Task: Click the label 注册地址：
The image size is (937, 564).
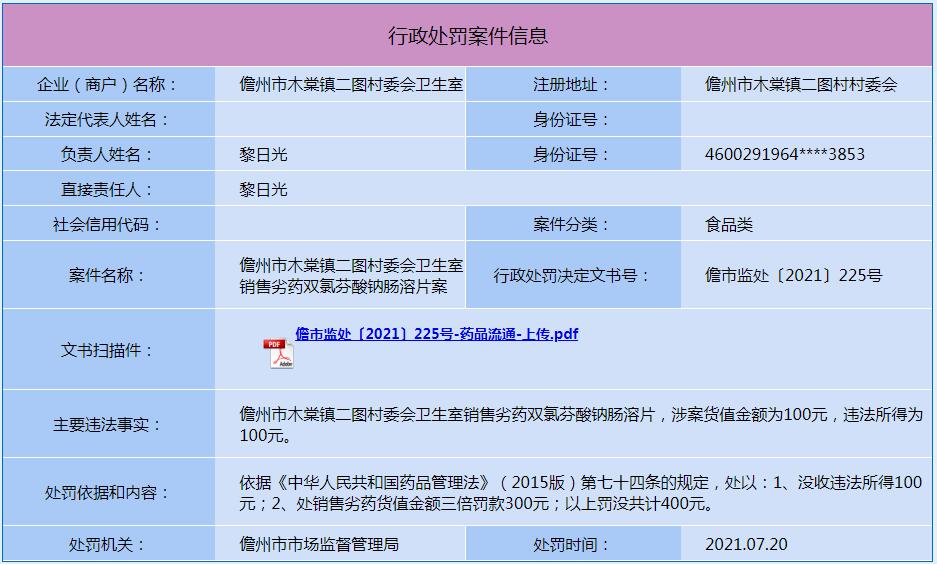Action: click(x=572, y=84)
